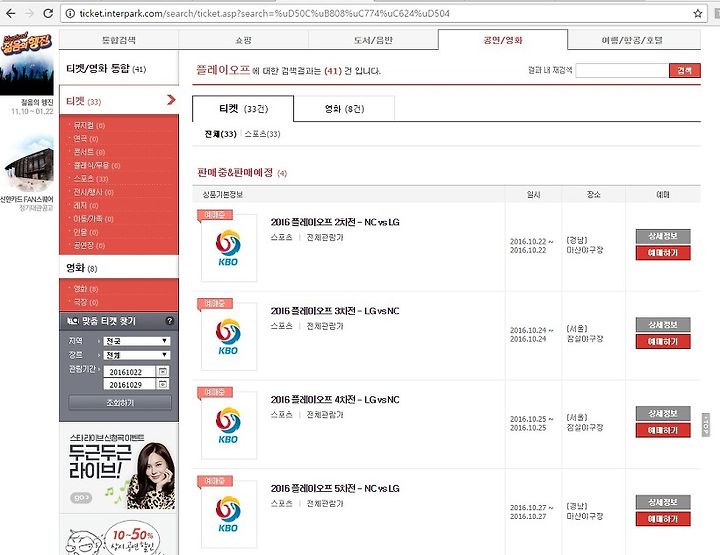Select 전시/행사 (0) in the sidebar
Screen dimensions: 720x555
(x=93, y=192)
